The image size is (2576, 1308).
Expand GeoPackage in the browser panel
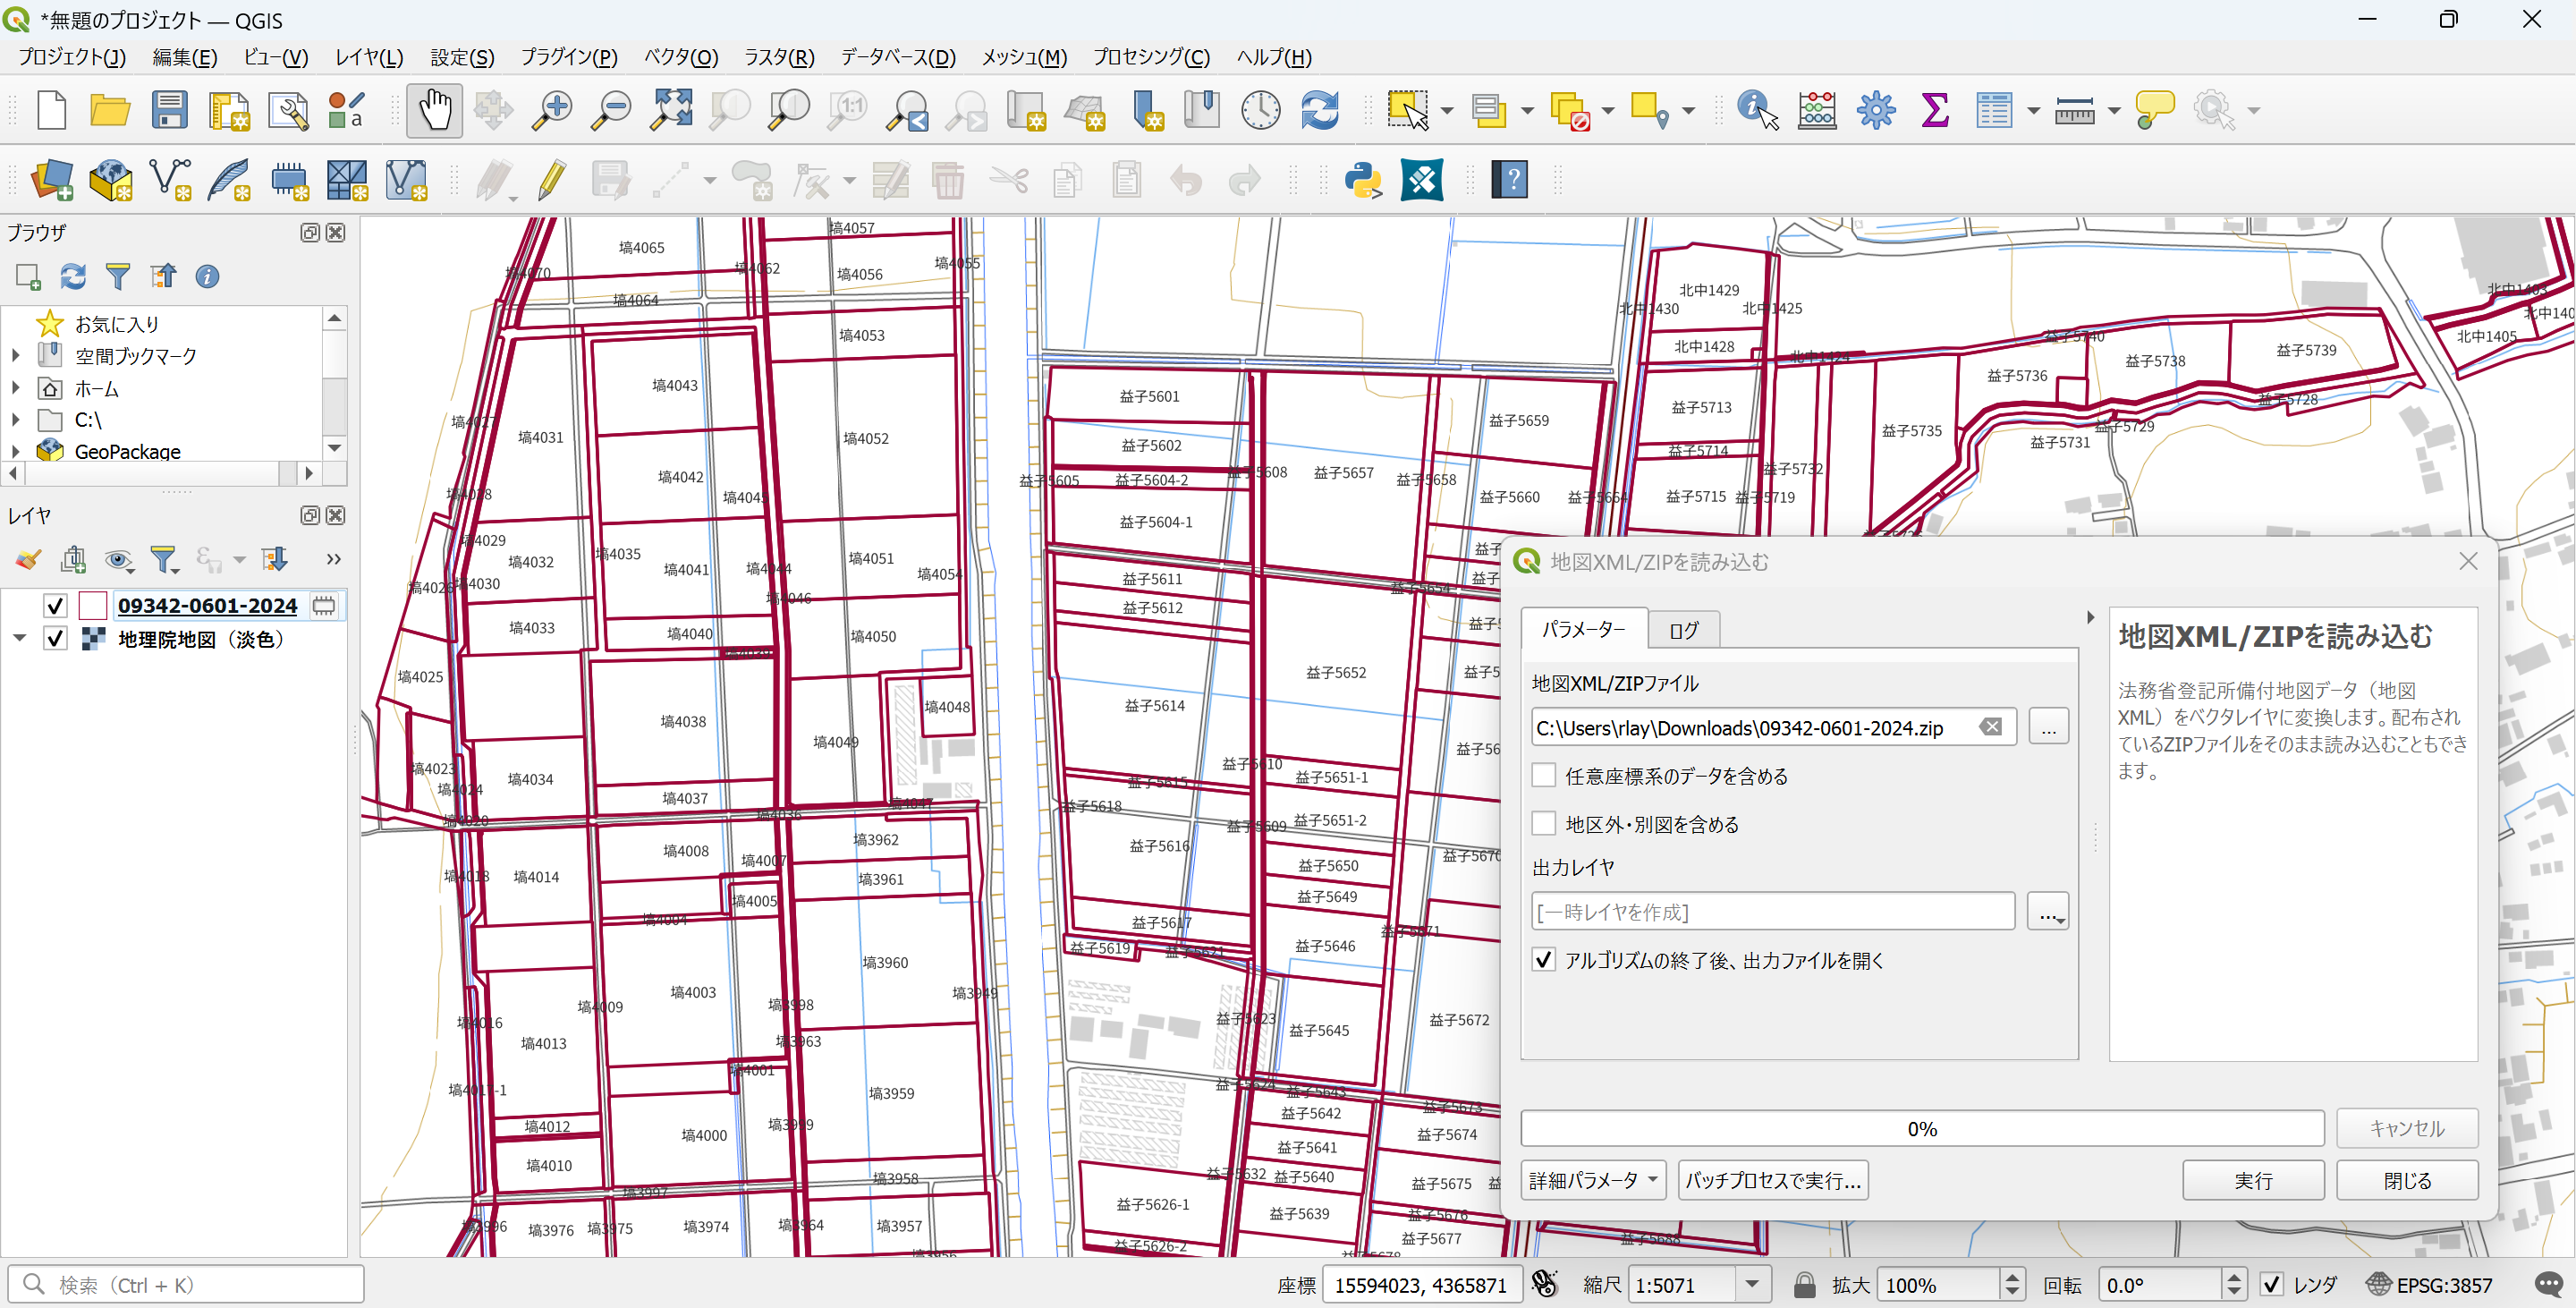pos(15,451)
